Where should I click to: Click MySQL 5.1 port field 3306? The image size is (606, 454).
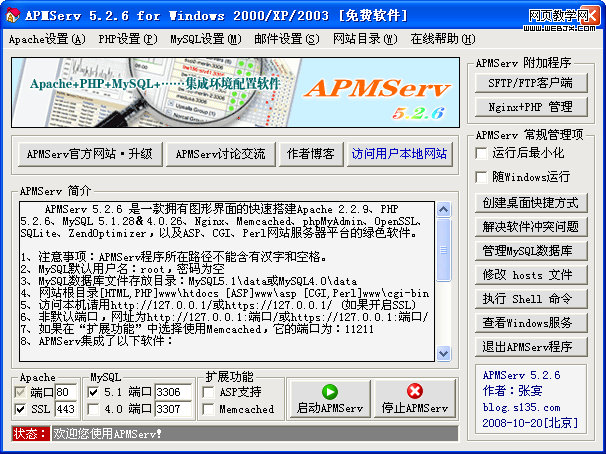pos(173,392)
